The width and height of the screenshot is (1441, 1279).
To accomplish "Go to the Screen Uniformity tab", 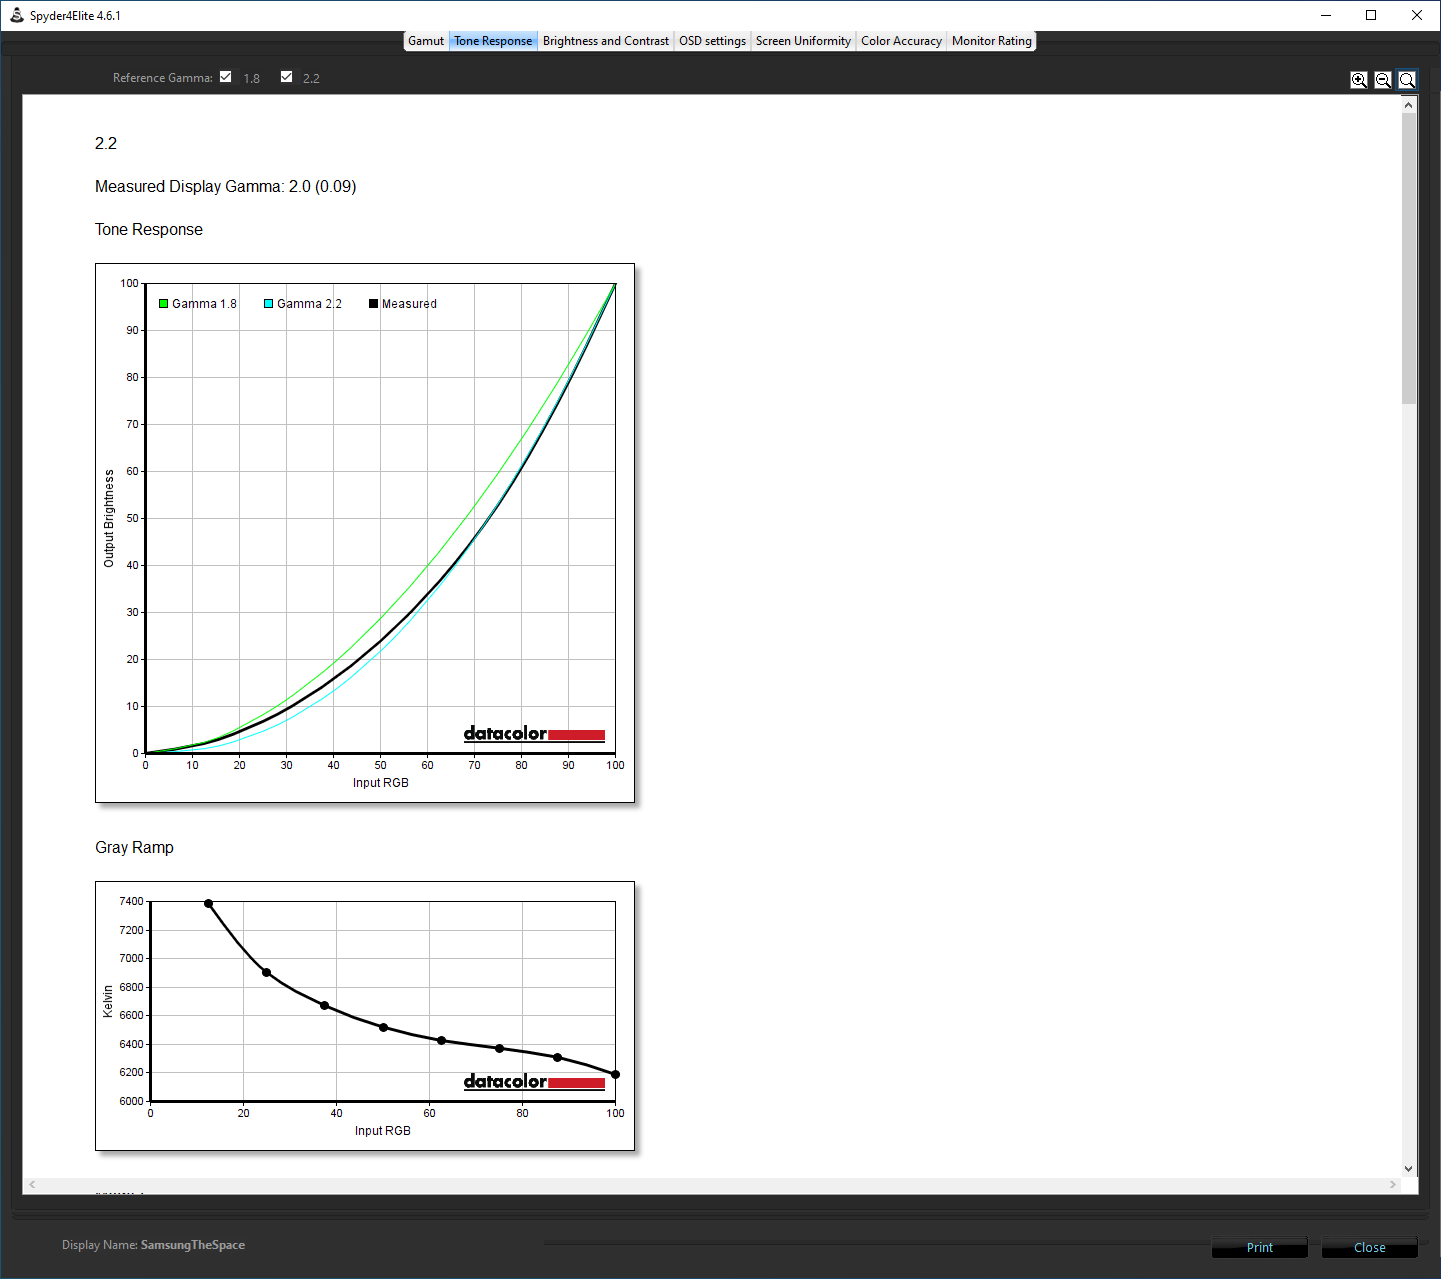I will click(x=803, y=41).
